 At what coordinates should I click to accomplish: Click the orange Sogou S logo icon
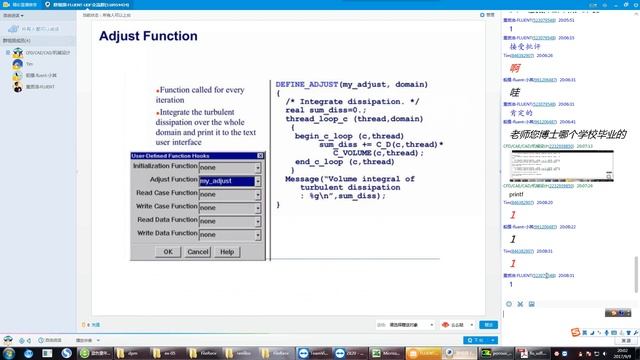(x=576, y=332)
